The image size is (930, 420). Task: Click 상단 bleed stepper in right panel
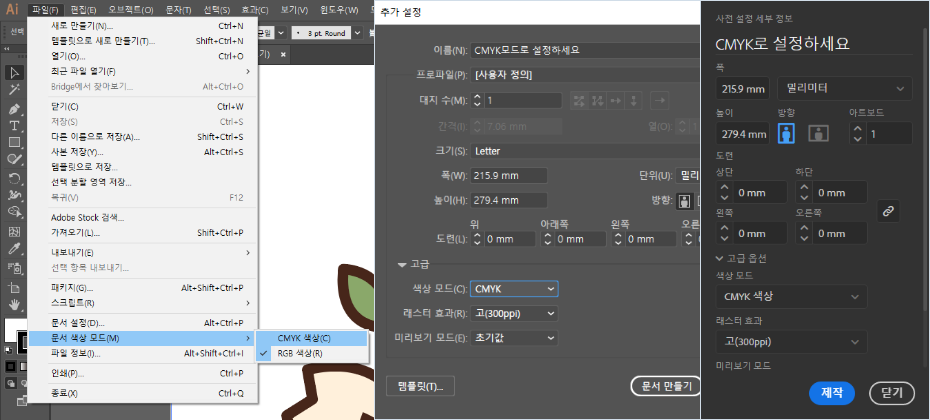click(724, 193)
